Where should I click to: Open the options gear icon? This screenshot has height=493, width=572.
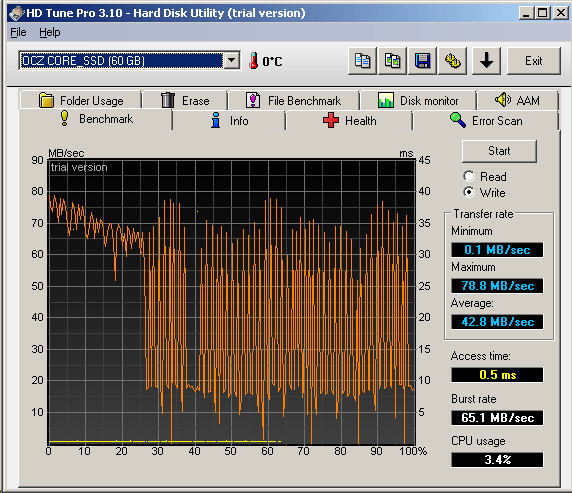pyautogui.click(x=452, y=61)
